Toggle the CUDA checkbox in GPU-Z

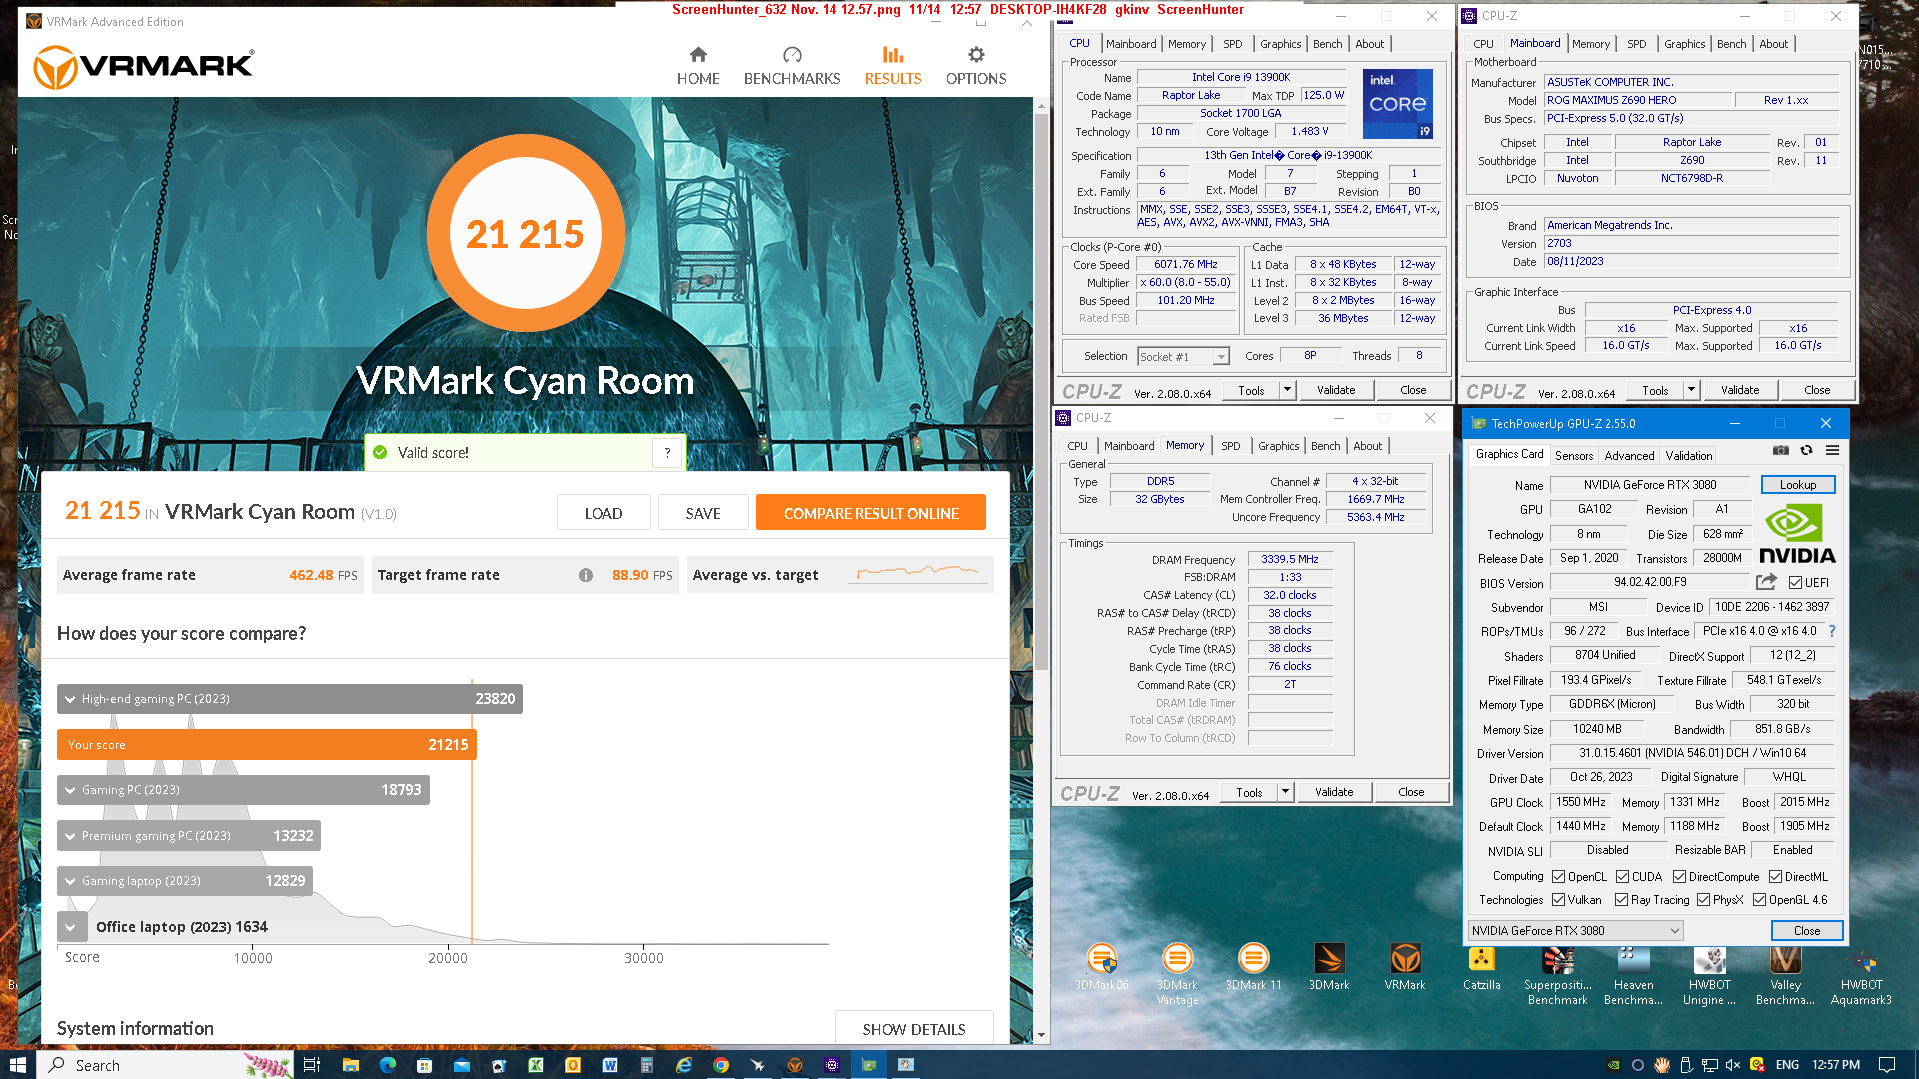(1622, 877)
